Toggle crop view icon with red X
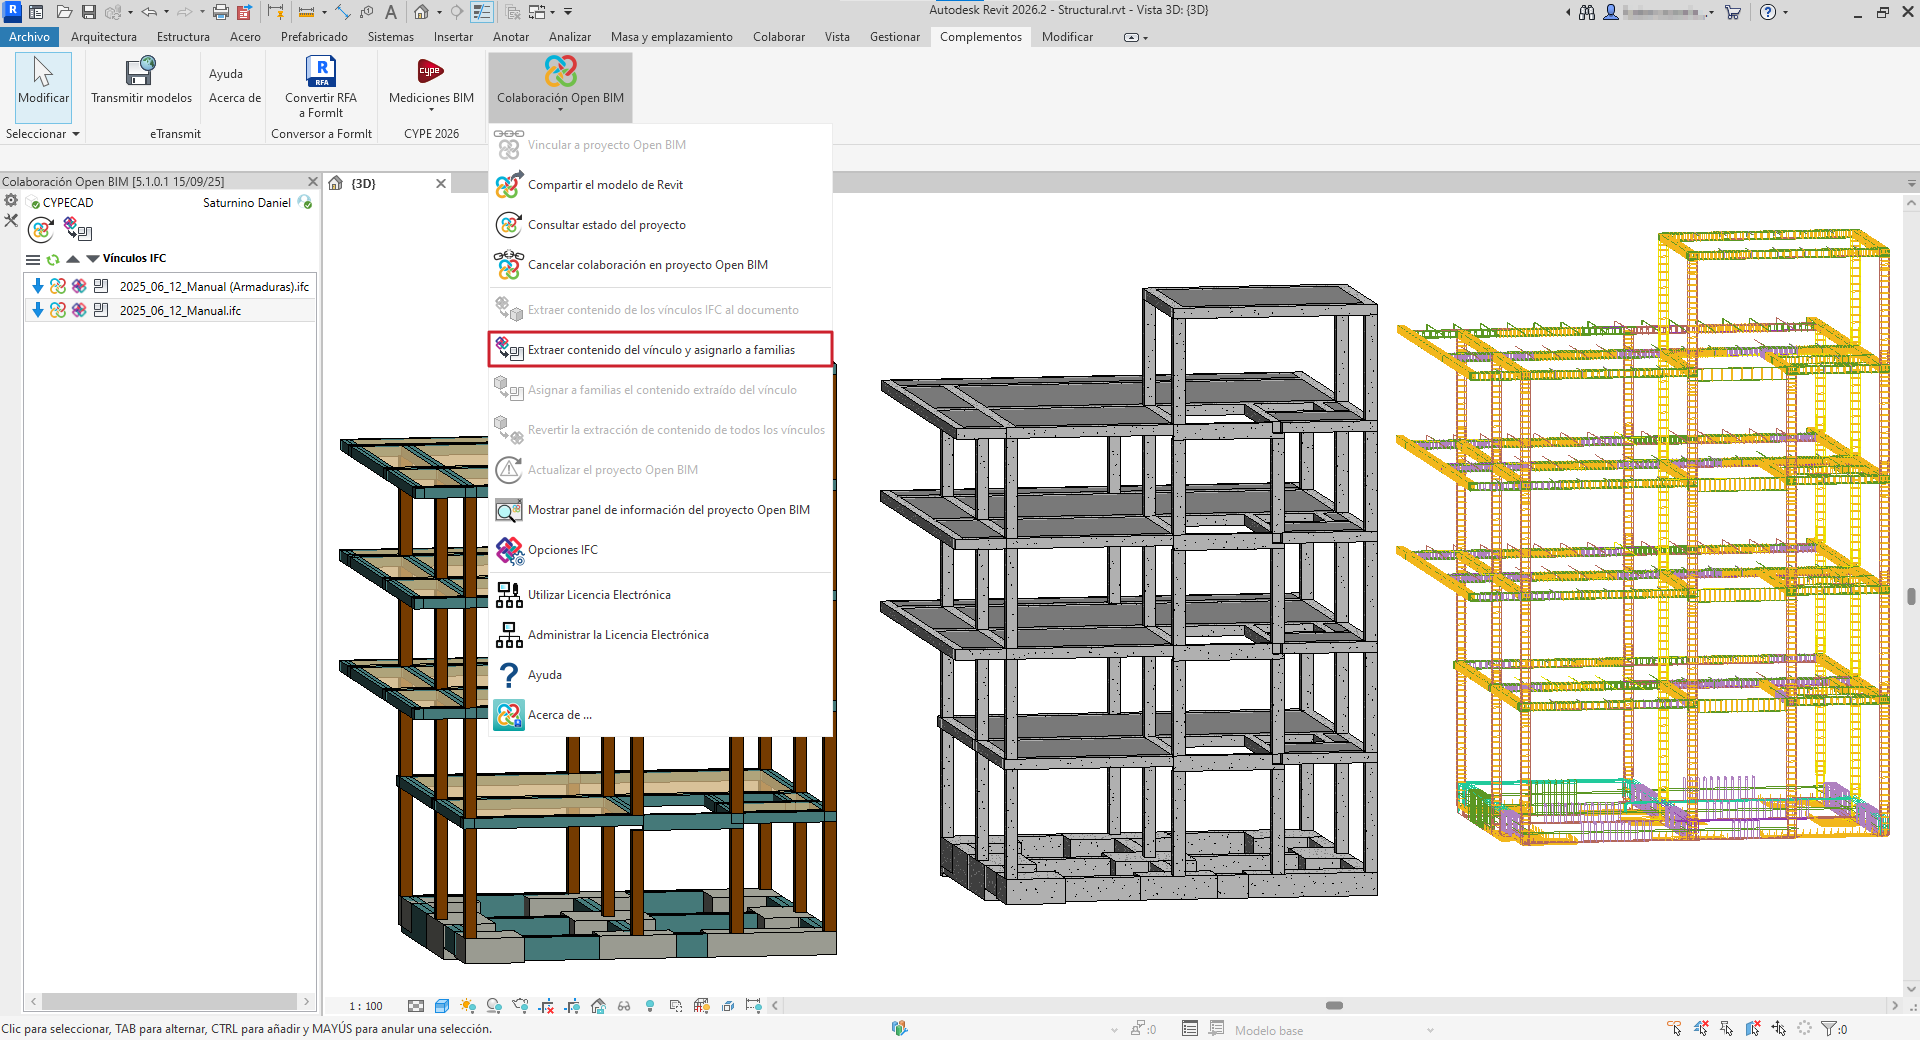Screen dimensions: 1920x1040 546,1006
